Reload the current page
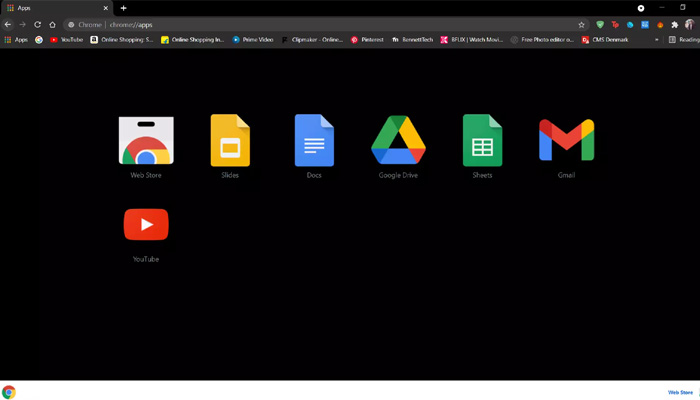 click(x=38, y=25)
